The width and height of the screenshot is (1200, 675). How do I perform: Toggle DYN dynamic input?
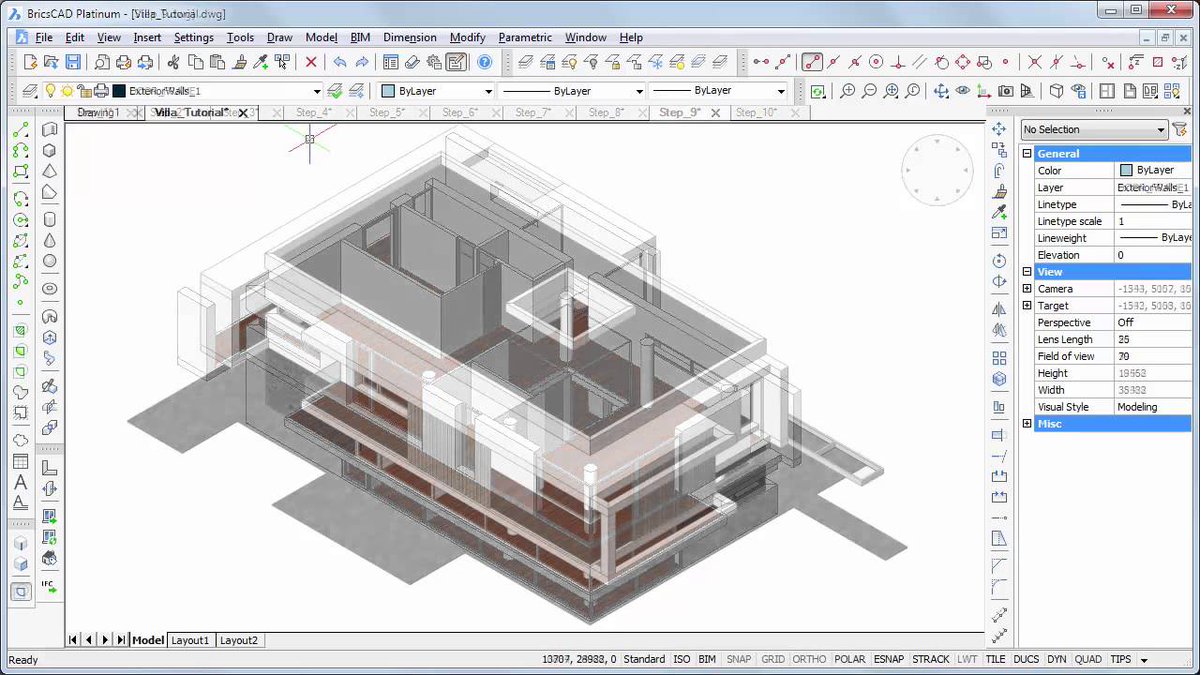coord(1057,659)
